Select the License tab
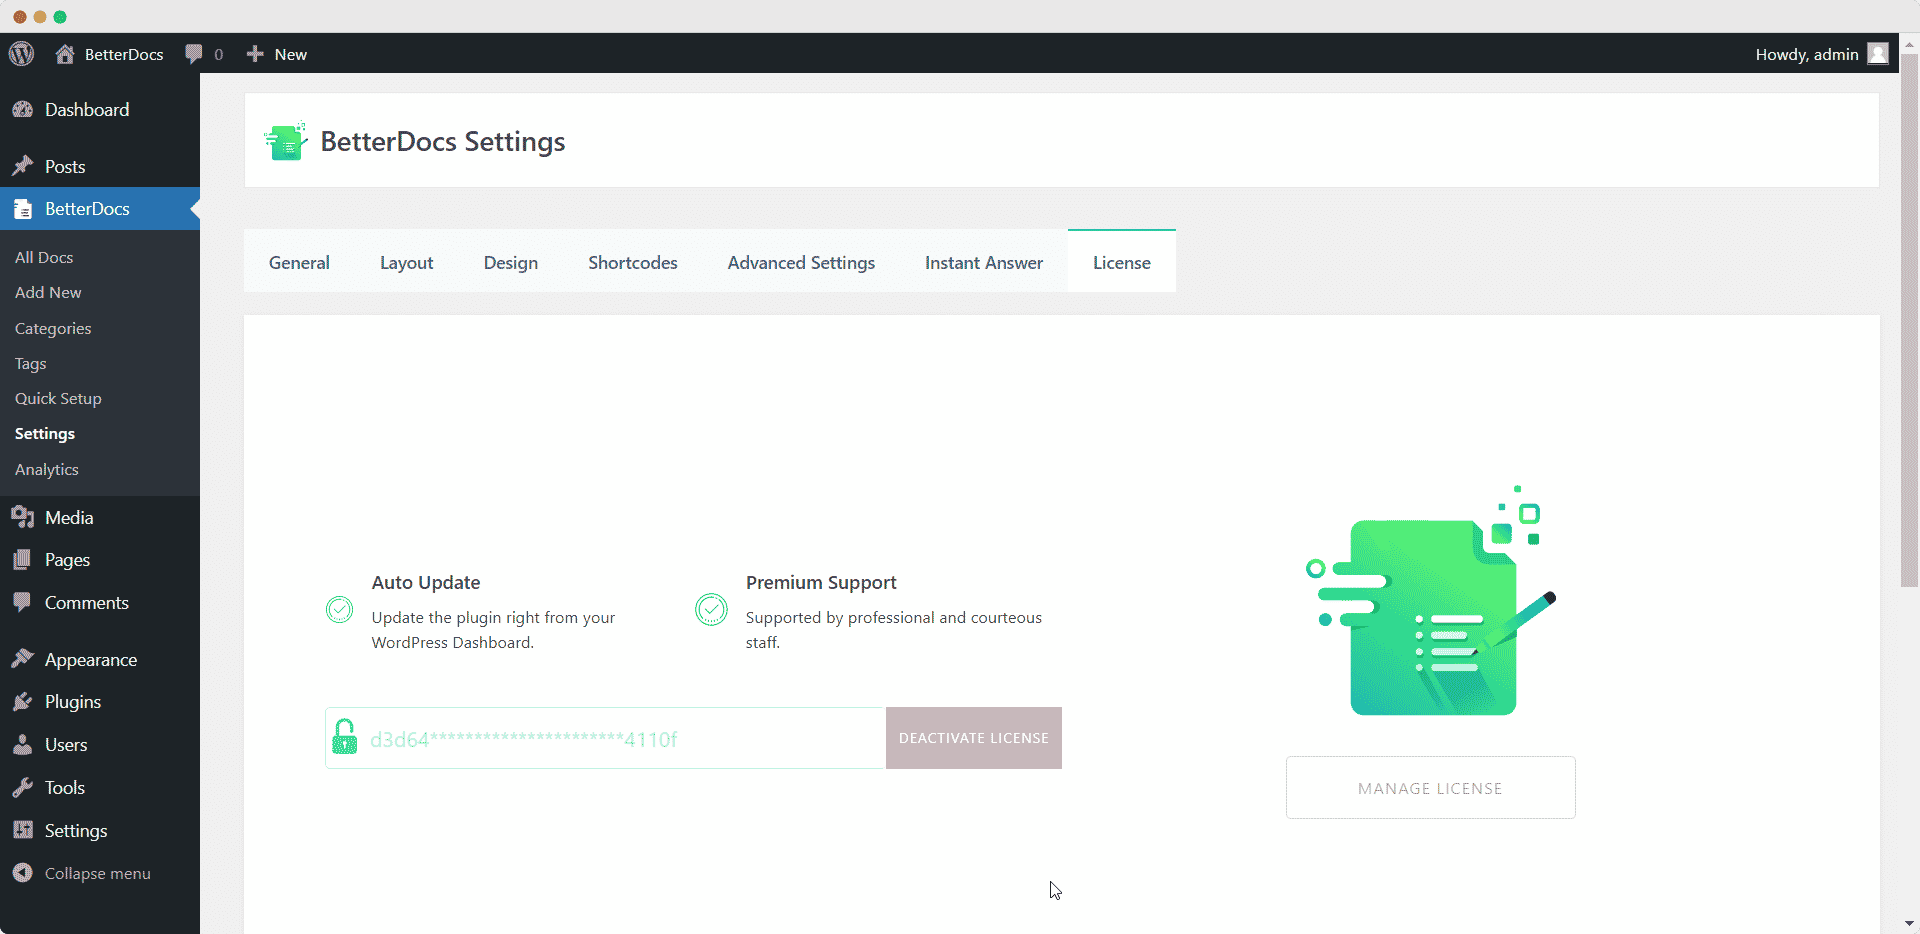 click(x=1122, y=262)
